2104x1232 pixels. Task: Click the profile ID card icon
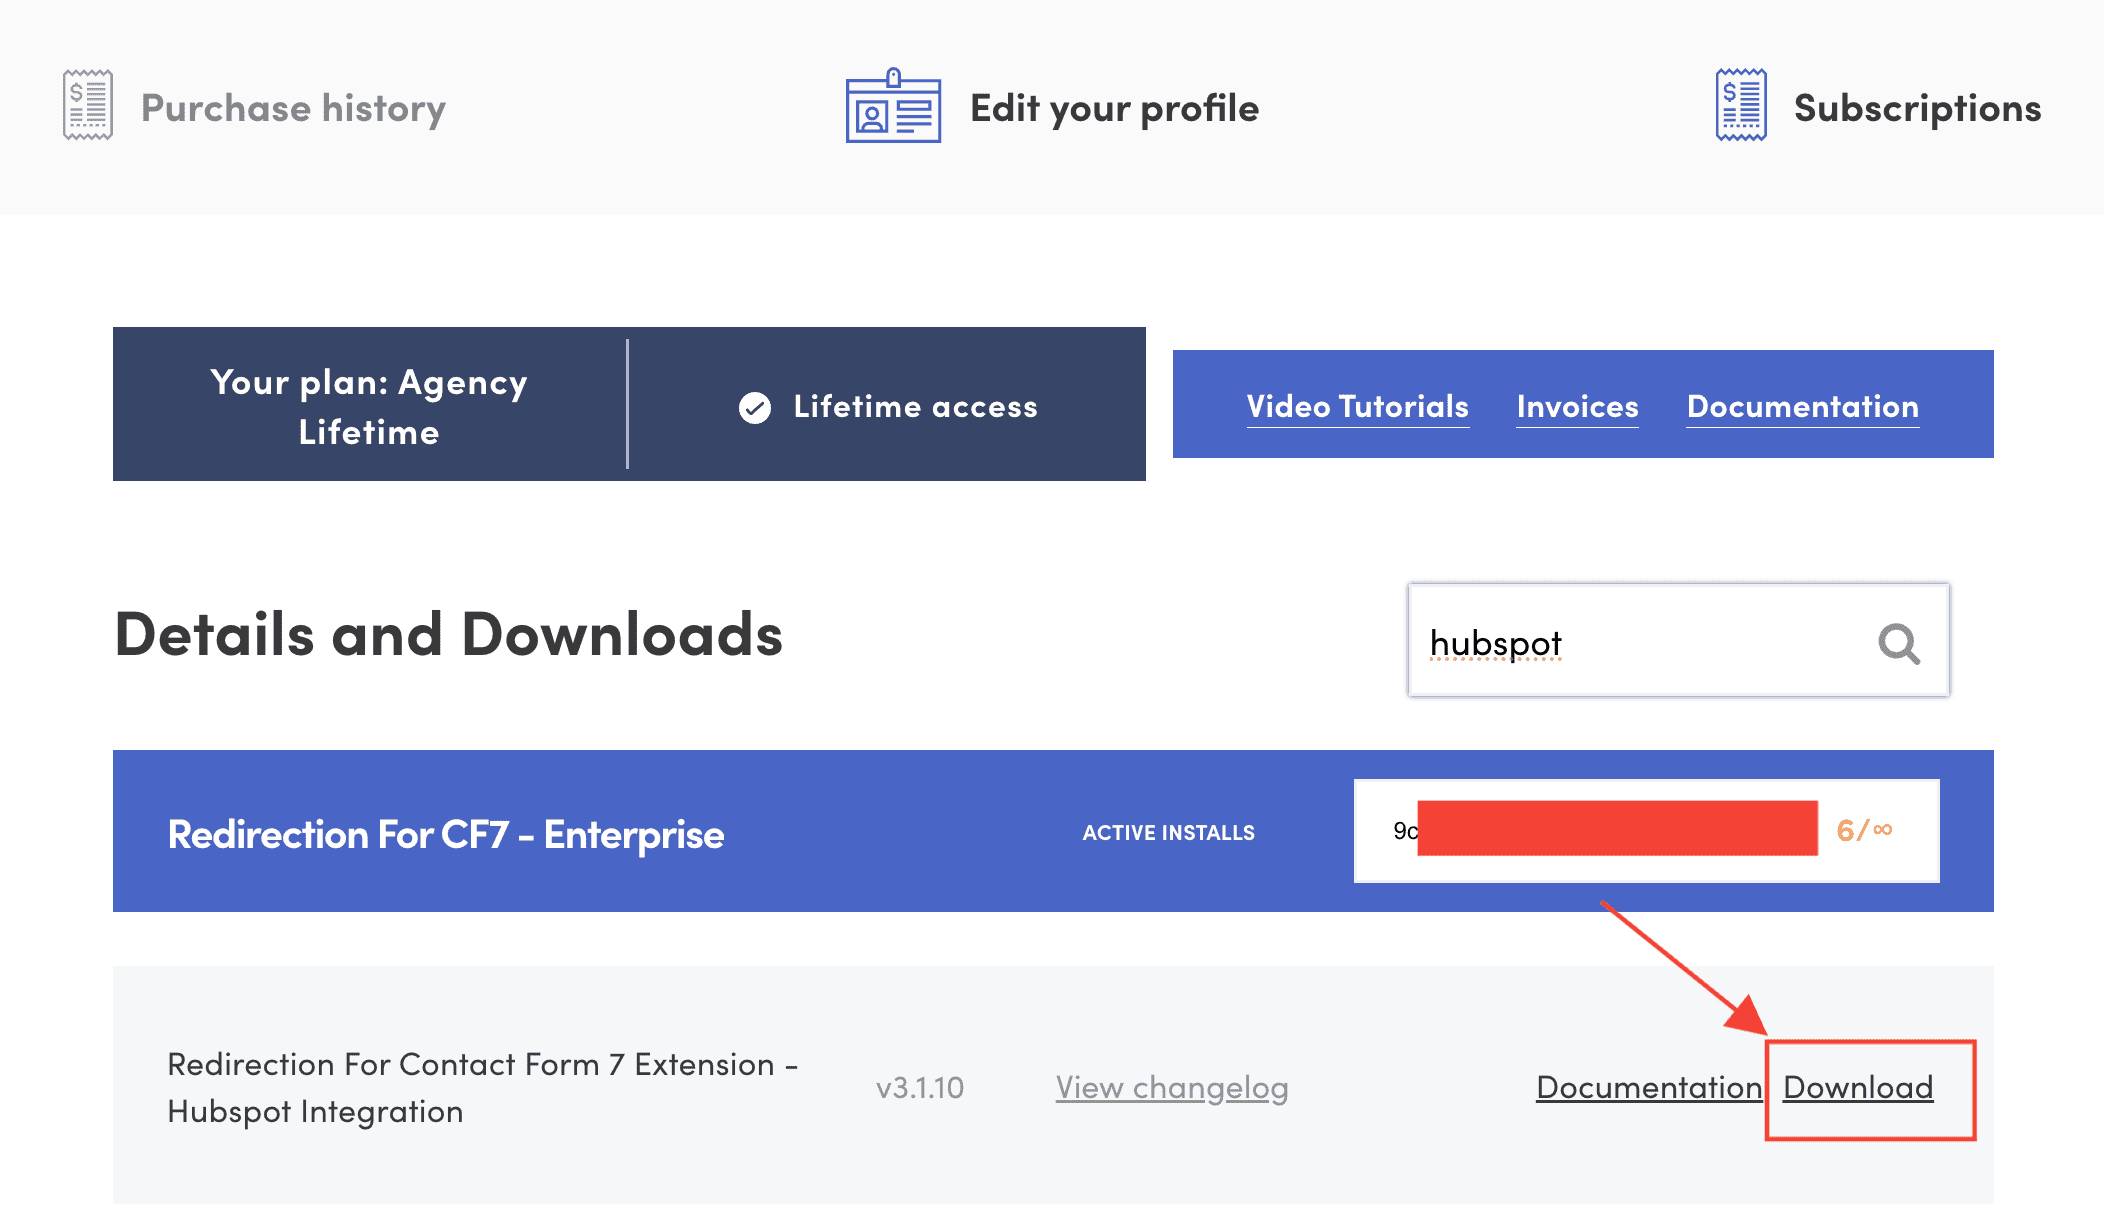[893, 107]
